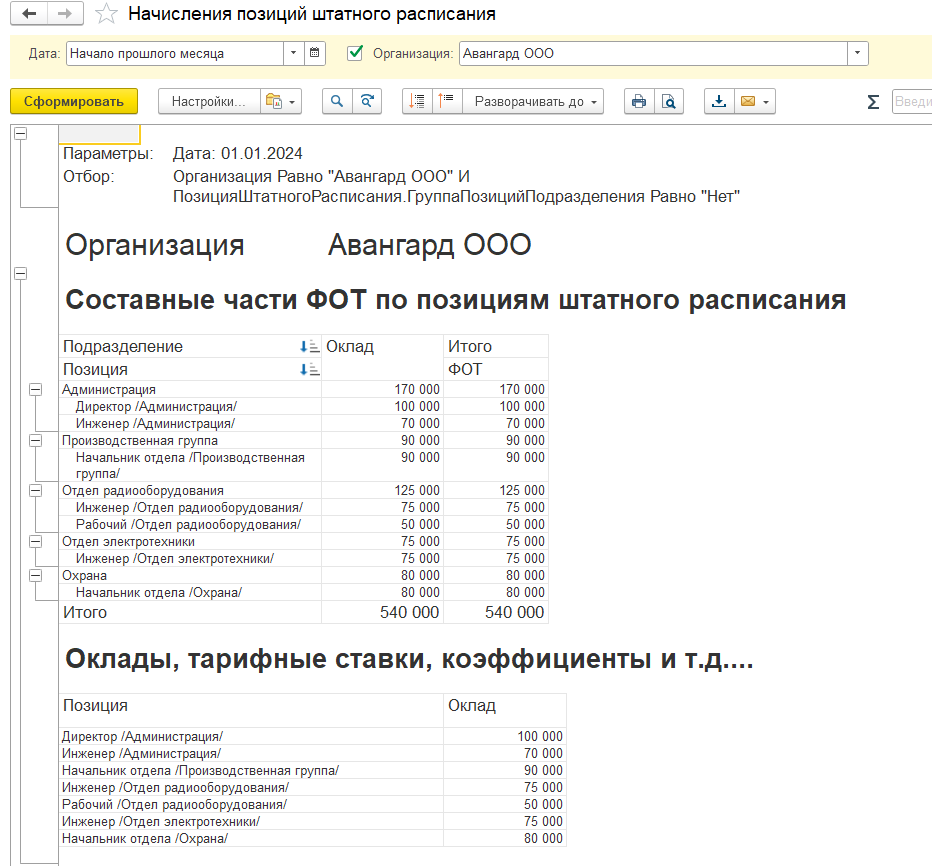Click the Sigma sum icon
Image resolution: width=932 pixels, height=866 pixels.
coord(873,102)
